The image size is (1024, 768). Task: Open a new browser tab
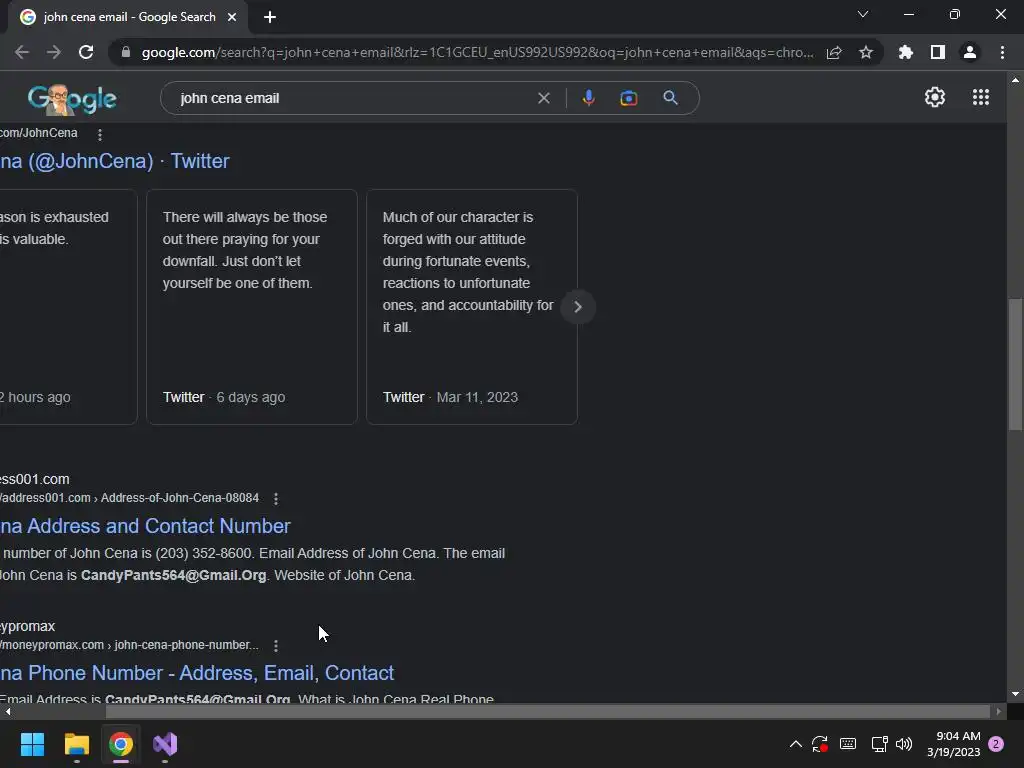point(270,17)
